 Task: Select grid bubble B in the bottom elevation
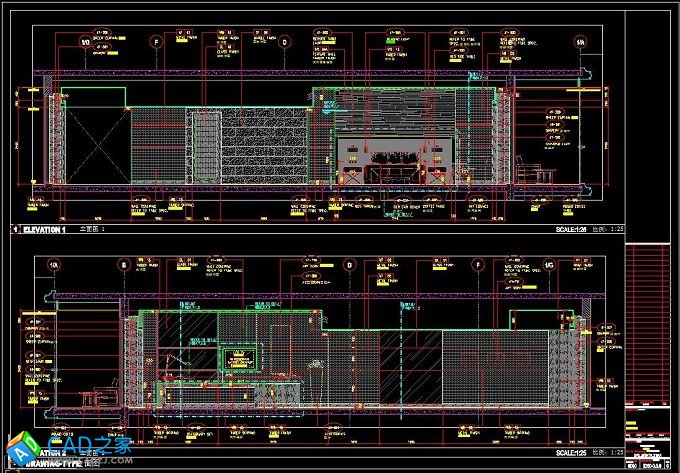(124, 266)
